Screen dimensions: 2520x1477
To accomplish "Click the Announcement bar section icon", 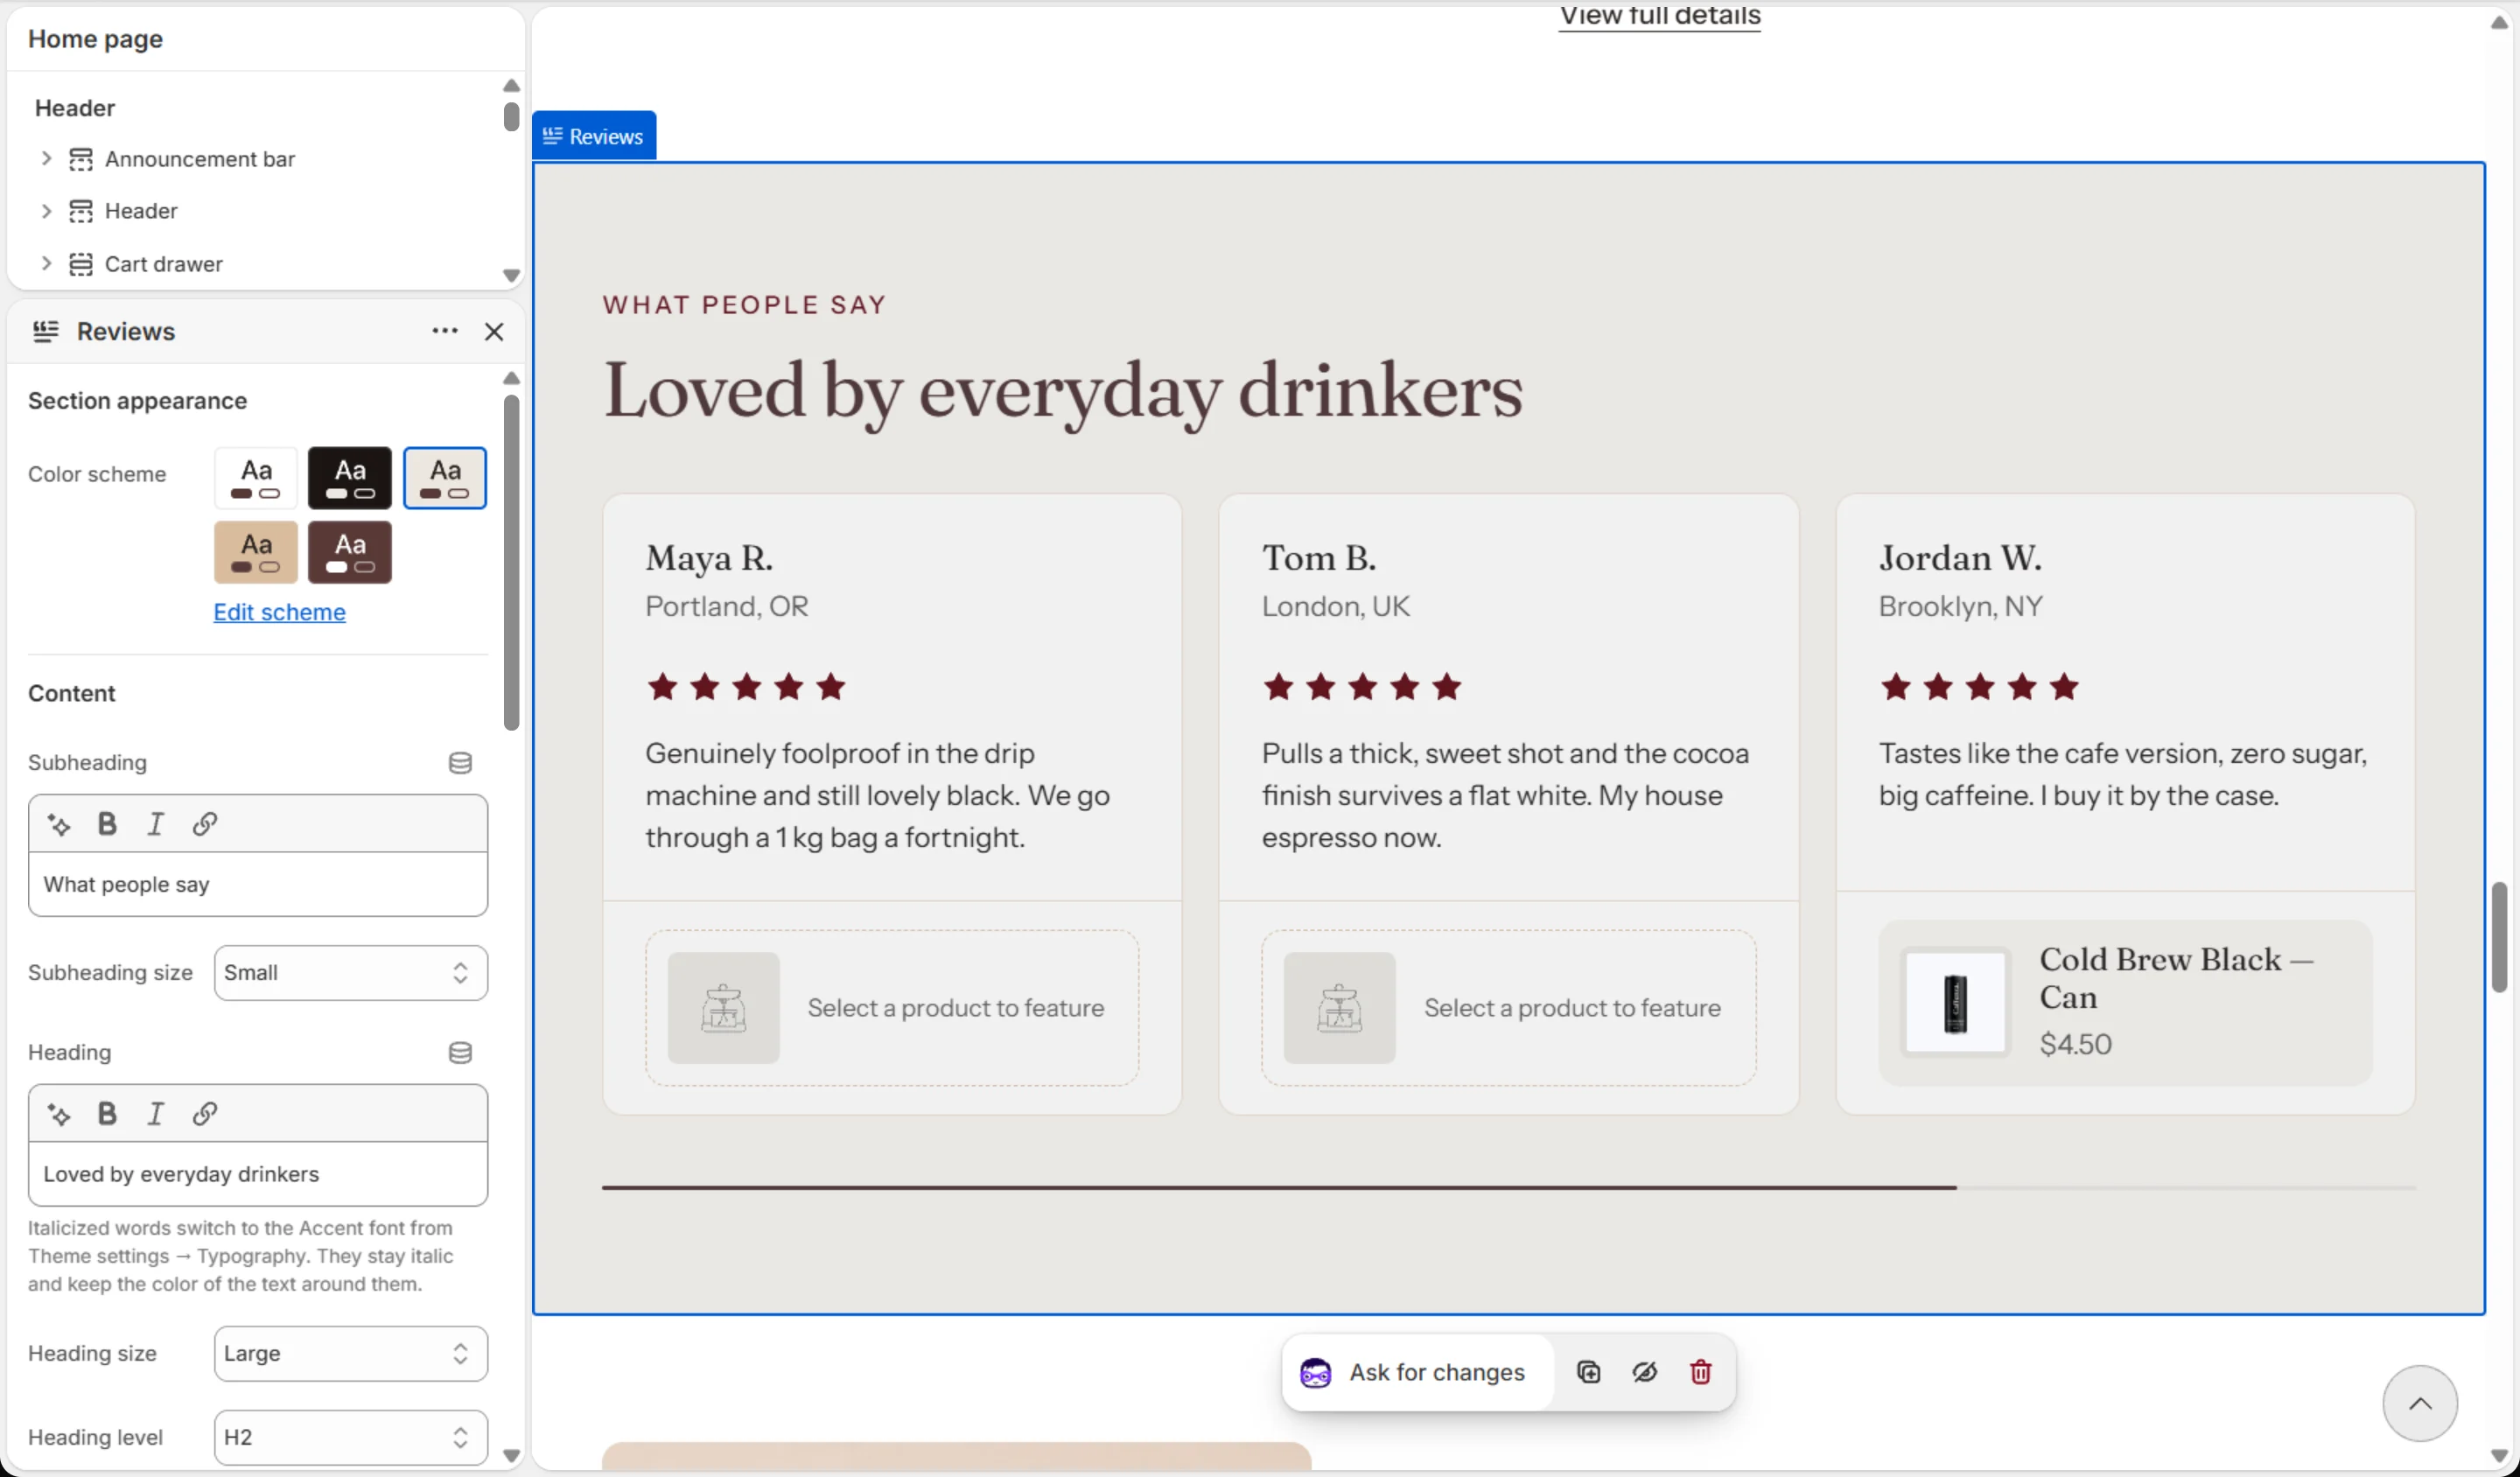I will pos(81,159).
